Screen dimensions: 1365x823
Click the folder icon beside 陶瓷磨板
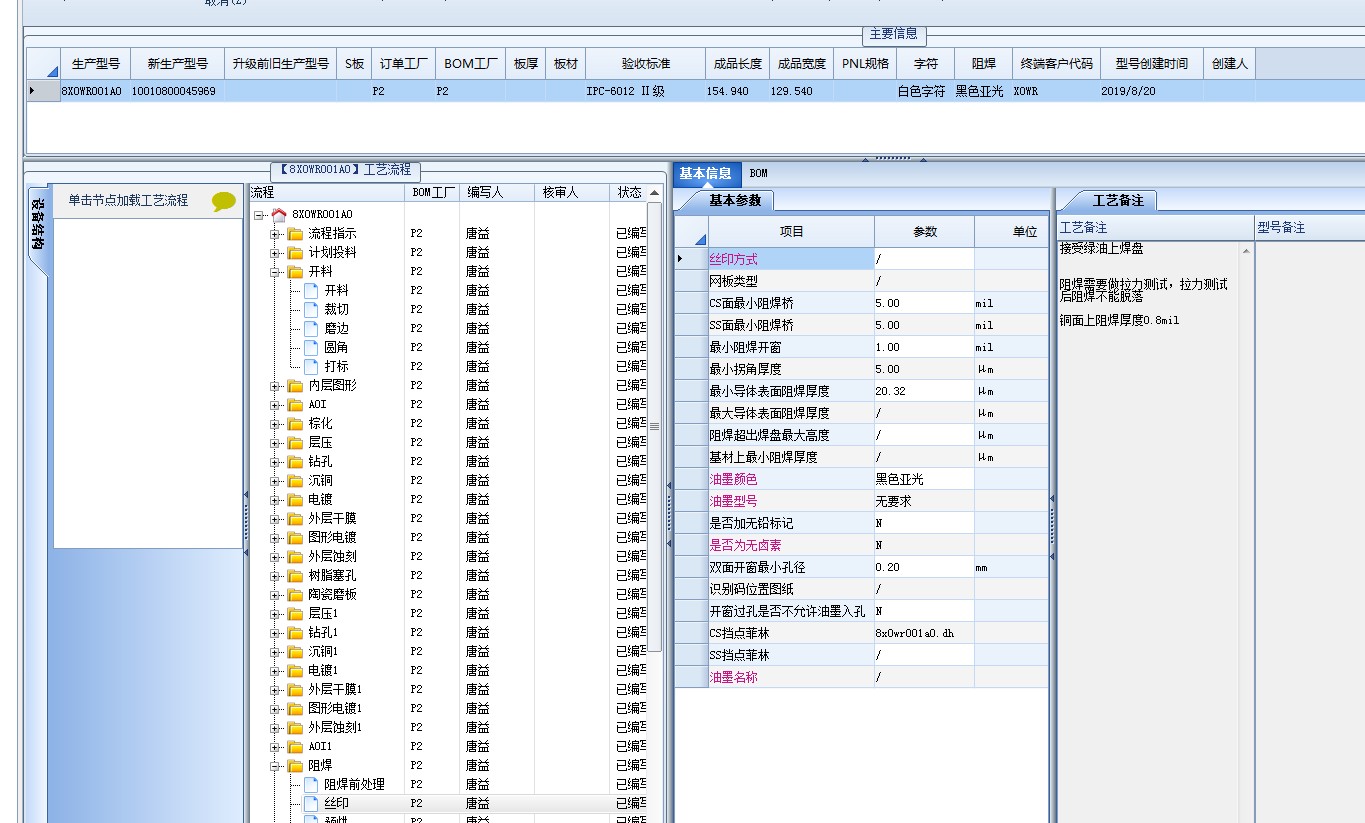pos(295,595)
